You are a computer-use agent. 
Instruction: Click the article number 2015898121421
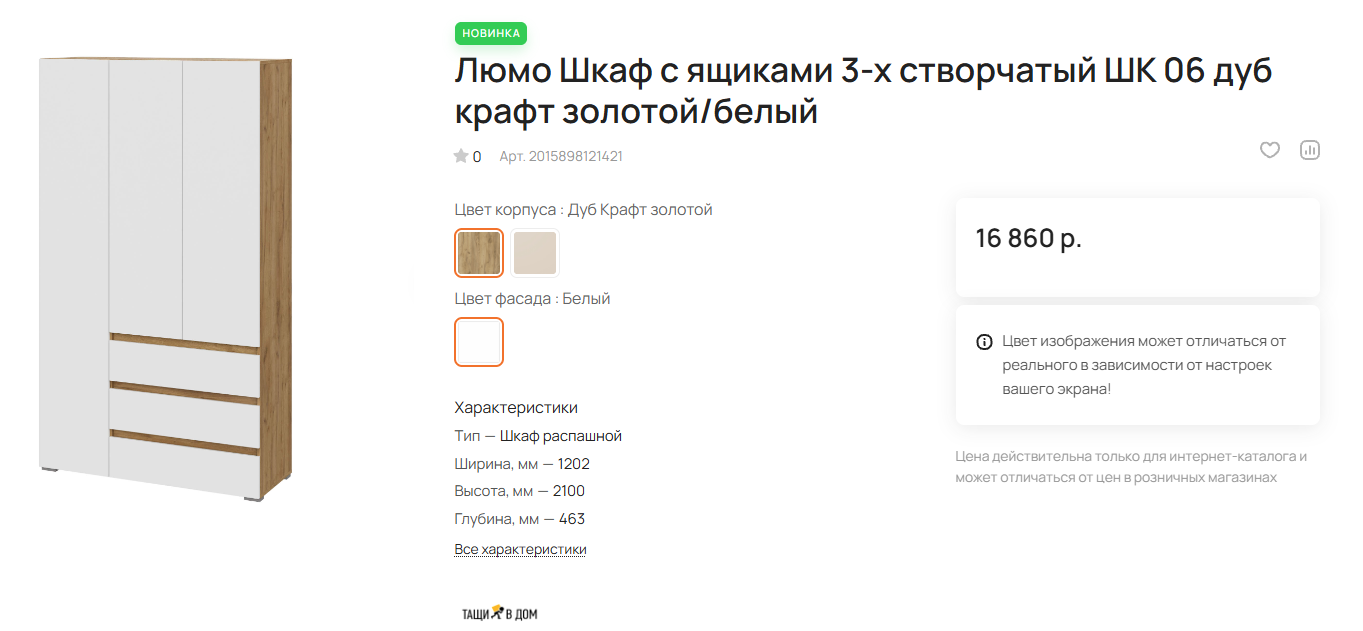(561, 156)
